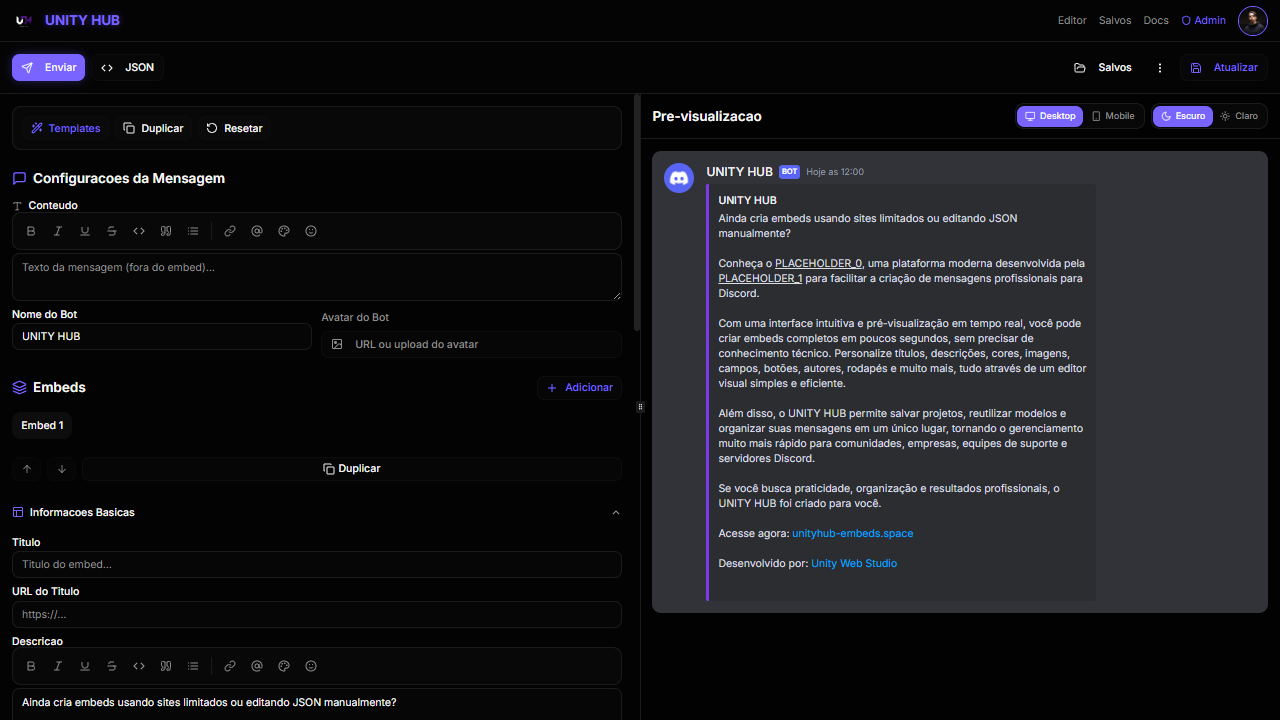Open the JSON view button
Viewport: 1280px width, 720px height.
[x=128, y=68]
